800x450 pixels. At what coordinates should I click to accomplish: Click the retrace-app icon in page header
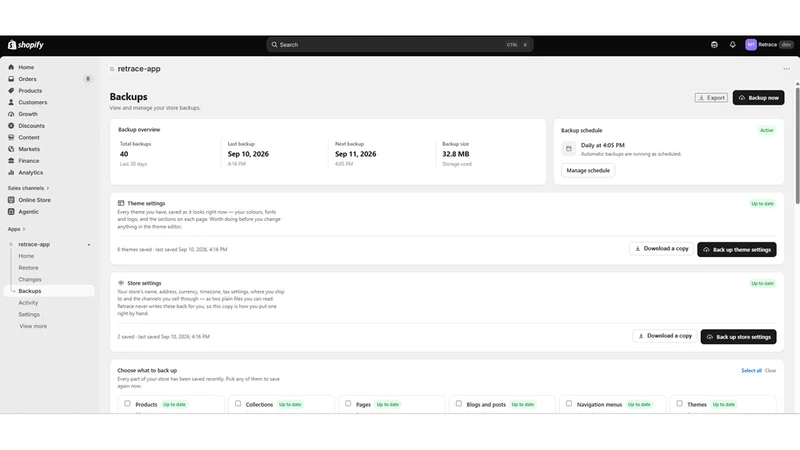click(x=112, y=69)
